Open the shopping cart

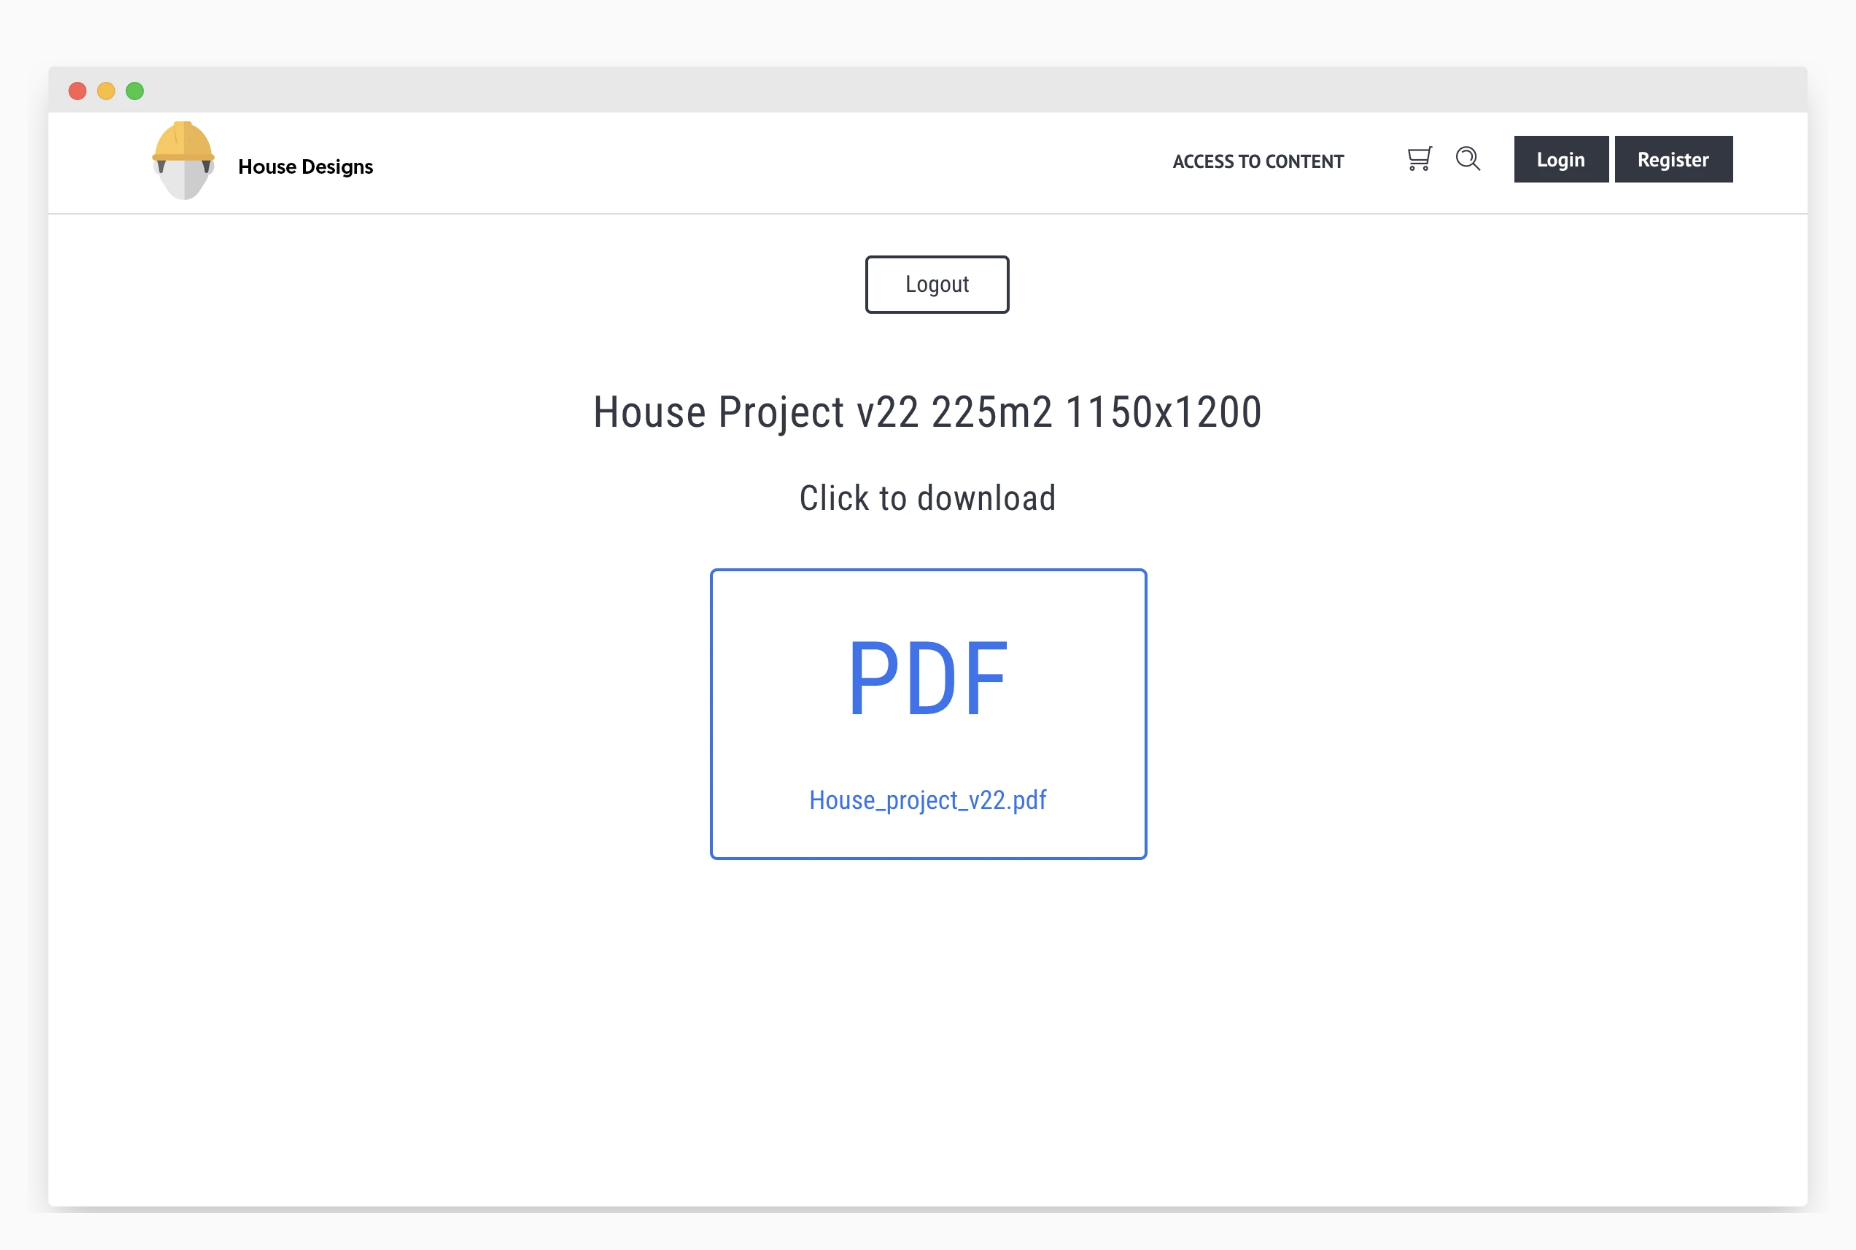pos(1419,159)
